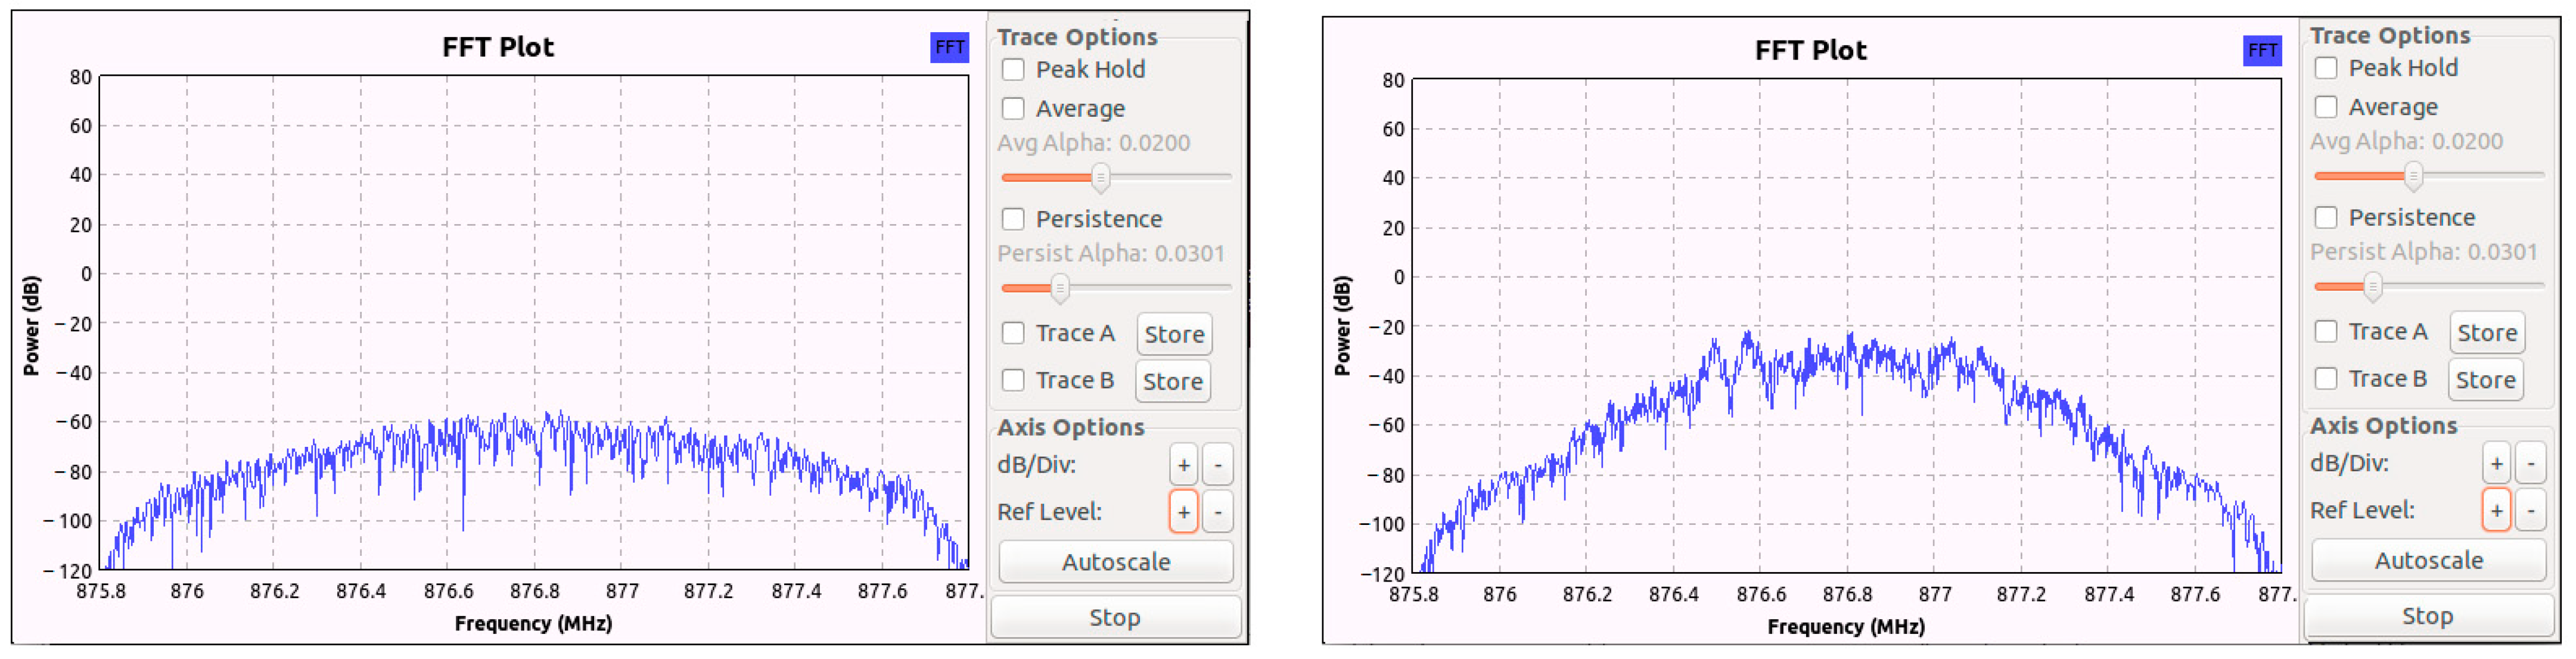Enable Peak Hold in left panel
The image size is (2576, 659).
click(1013, 70)
